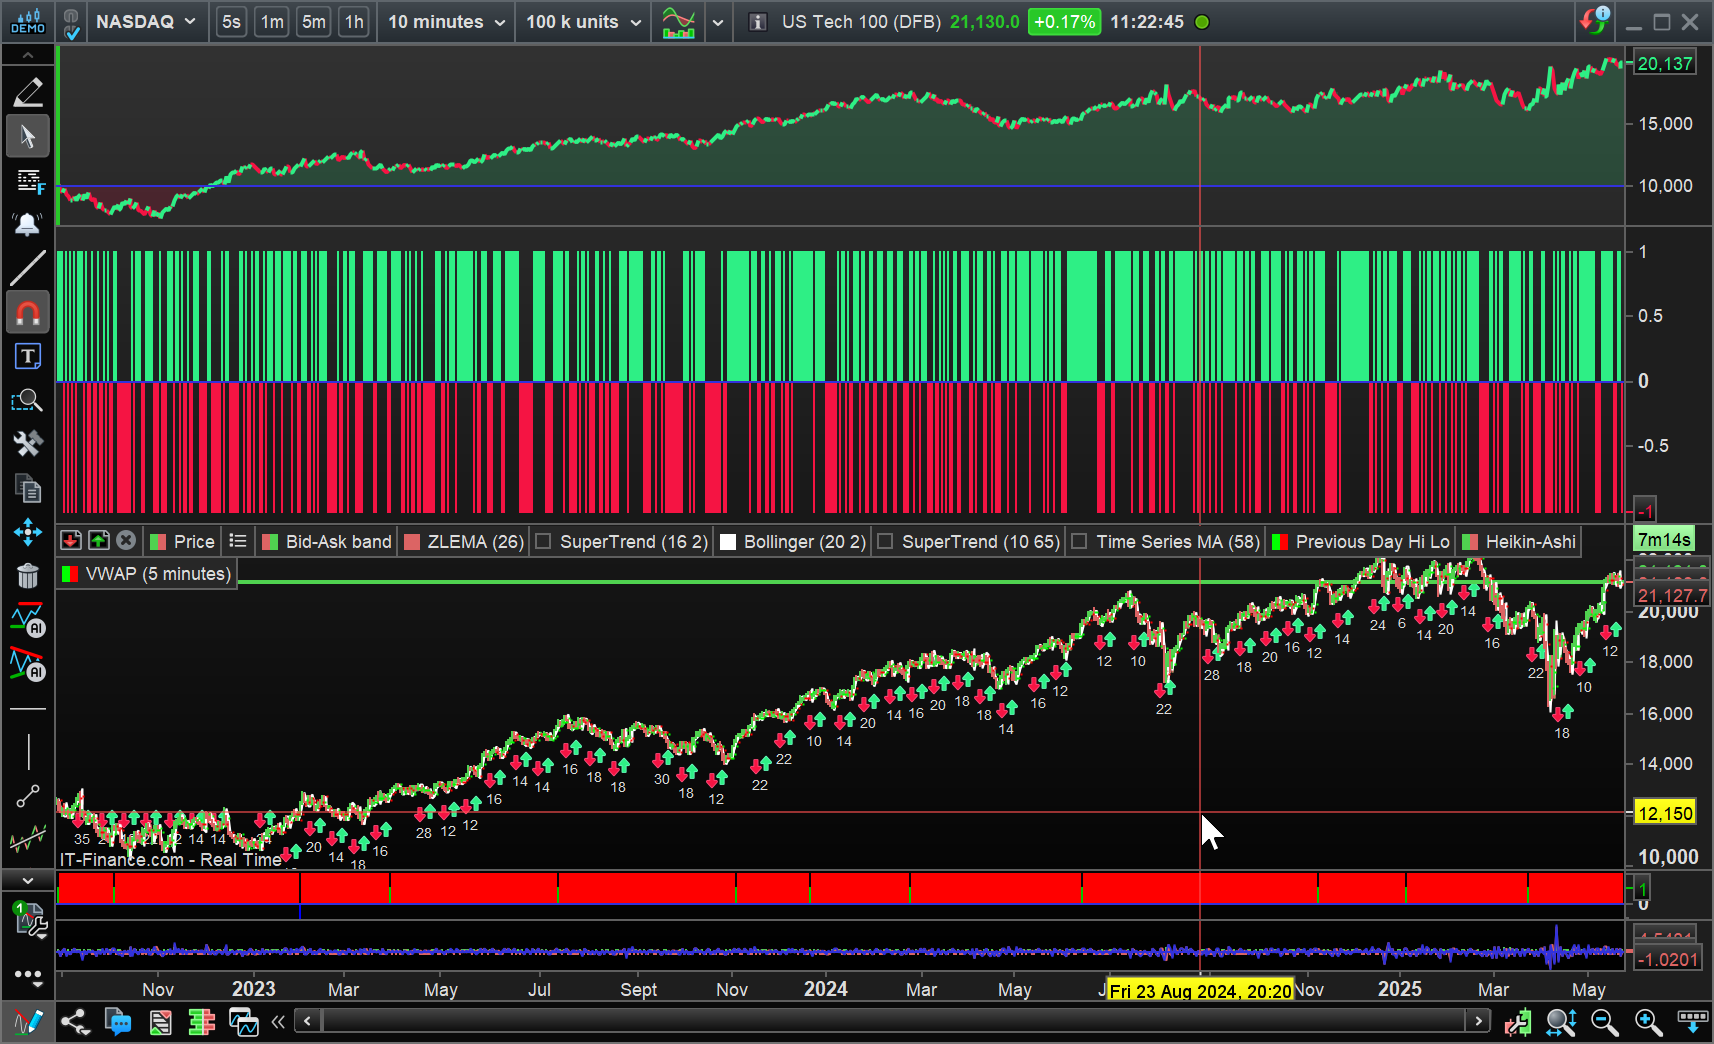Screen dimensions: 1714x1044
Task: Switch to the 1m timeframe
Action: tap(272, 22)
